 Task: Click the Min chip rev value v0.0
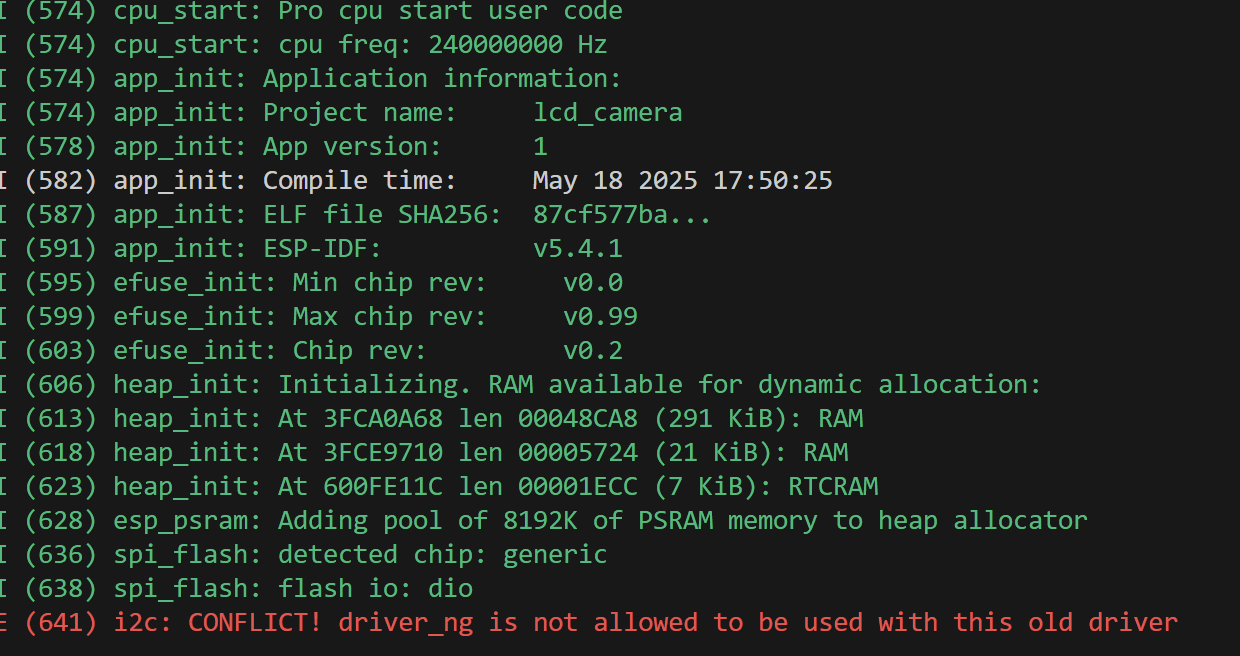[x=592, y=283]
